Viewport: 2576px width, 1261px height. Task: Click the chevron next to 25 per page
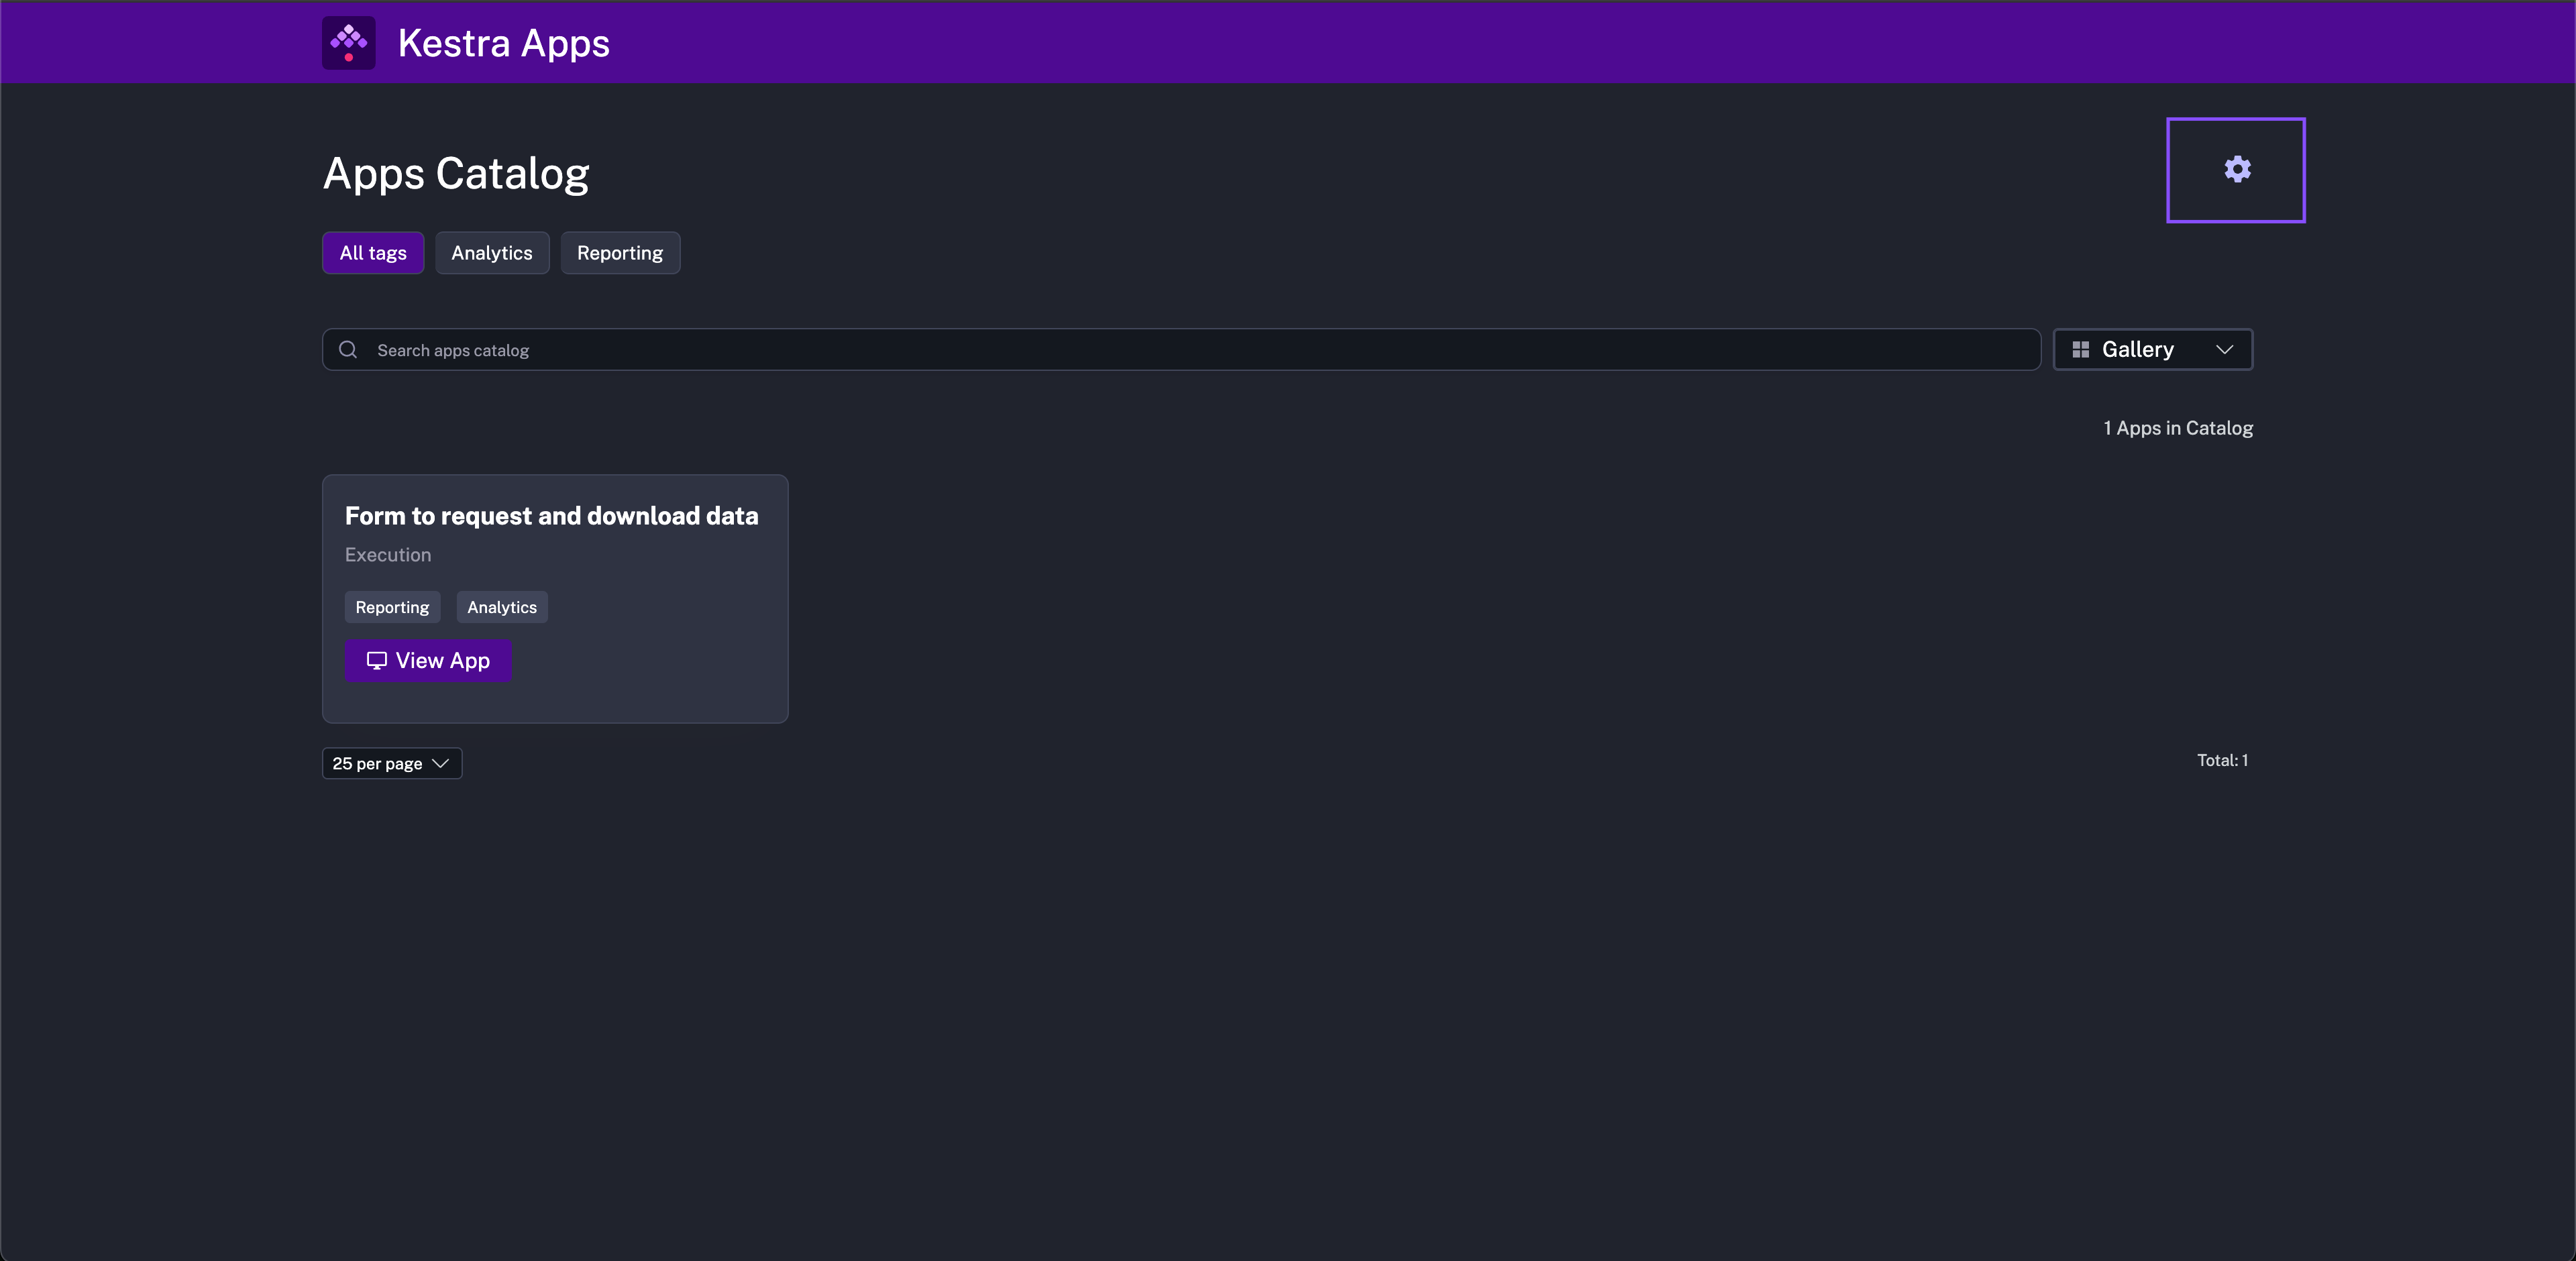[440, 764]
